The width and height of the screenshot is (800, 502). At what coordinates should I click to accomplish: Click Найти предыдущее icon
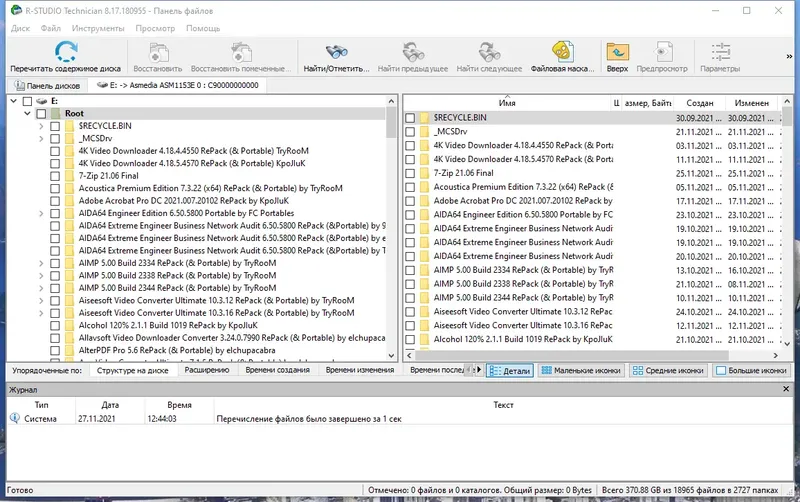coord(413,52)
